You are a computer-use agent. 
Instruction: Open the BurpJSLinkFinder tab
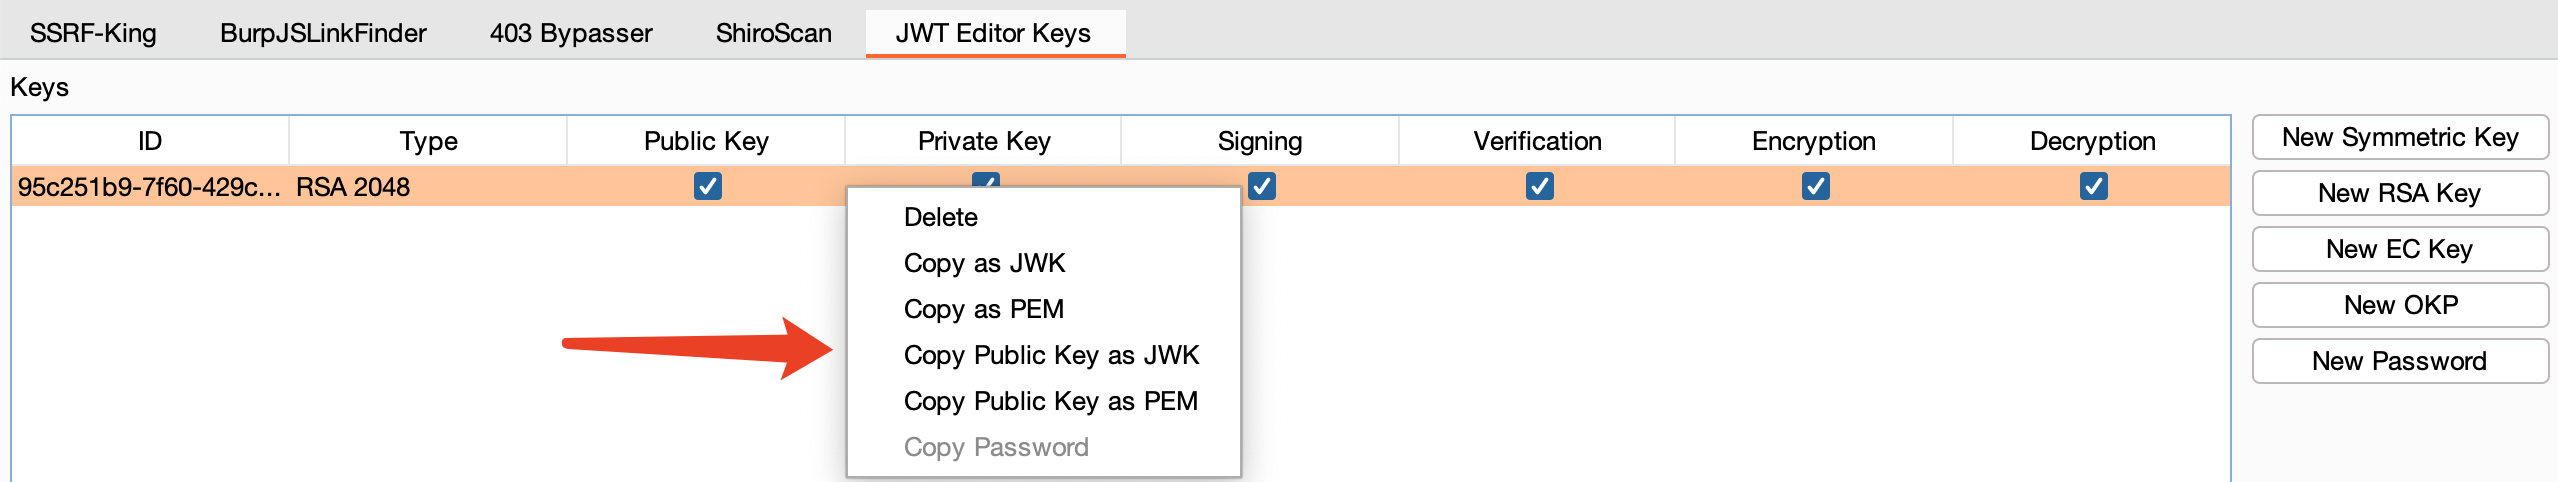[323, 33]
